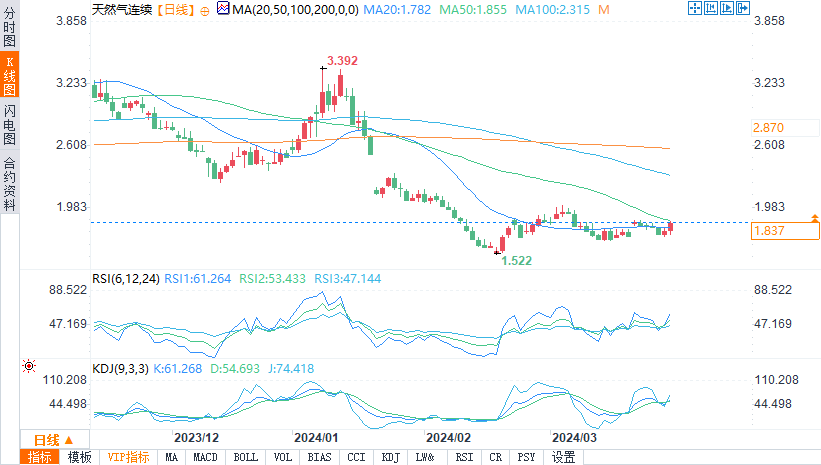Select the K线图 sidebar tab
The image size is (821, 465).
tap(9, 74)
